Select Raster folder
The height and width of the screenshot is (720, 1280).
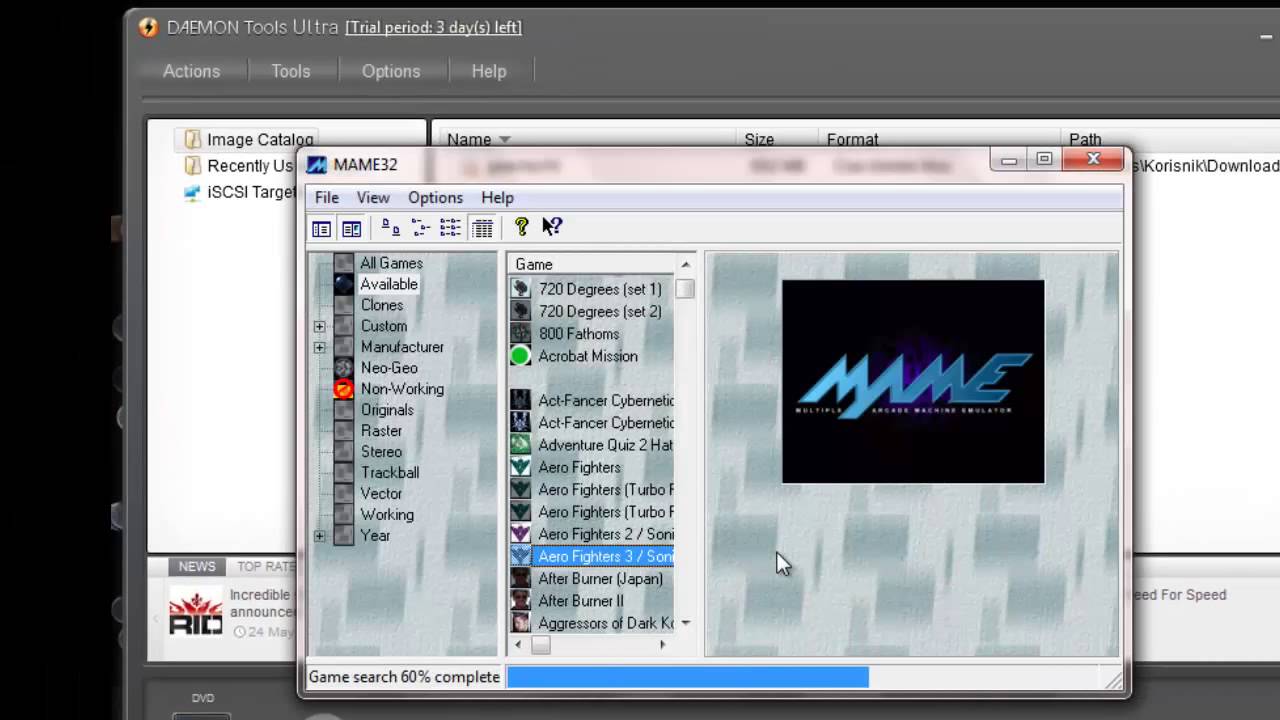[x=381, y=431]
